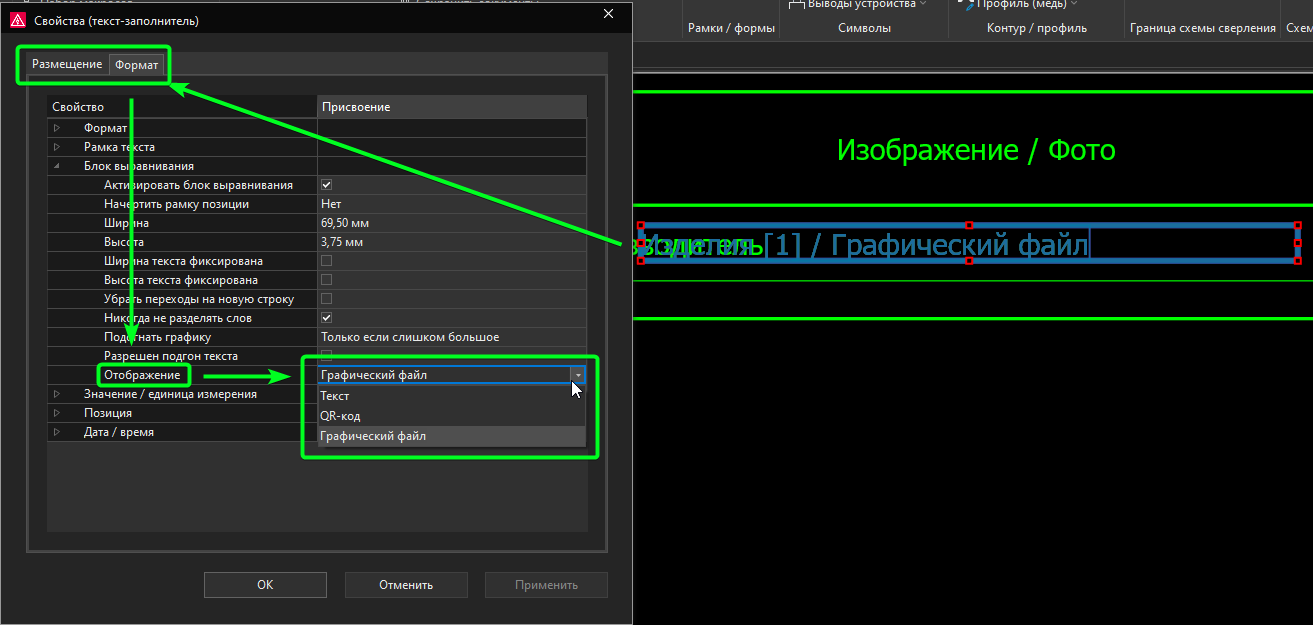Screen dimensions: 1313x625
Task: Expand the Значение / единица измерения group
Action: click(x=57, y=394)
